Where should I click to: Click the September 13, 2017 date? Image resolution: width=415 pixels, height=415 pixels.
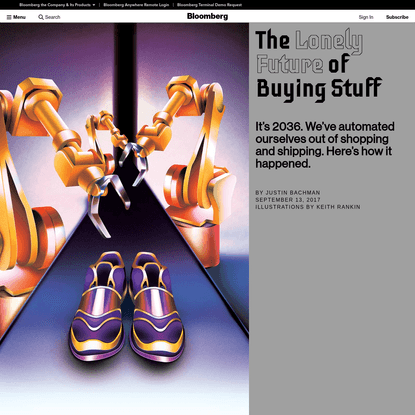(288, 200)
